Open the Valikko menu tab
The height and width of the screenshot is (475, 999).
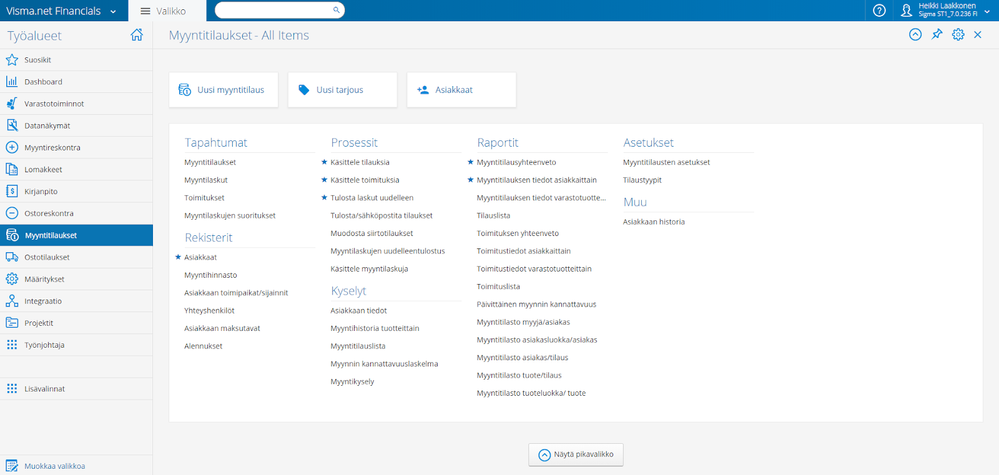167,11
